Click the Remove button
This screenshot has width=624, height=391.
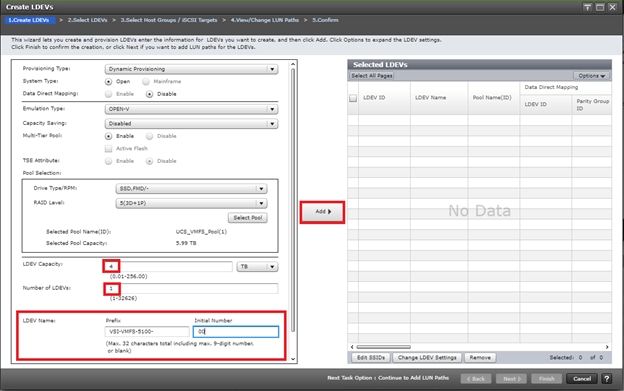(x=480, y=358)
